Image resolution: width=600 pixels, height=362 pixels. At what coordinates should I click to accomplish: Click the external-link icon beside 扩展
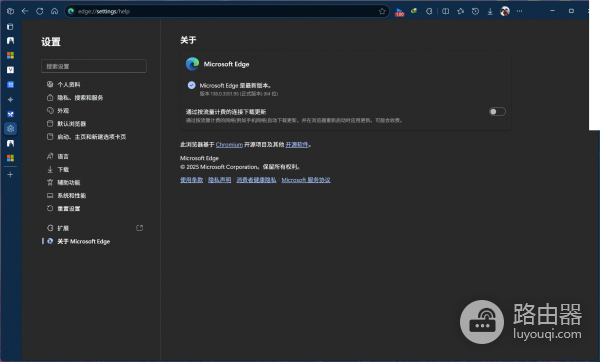(x=140, y=228)
